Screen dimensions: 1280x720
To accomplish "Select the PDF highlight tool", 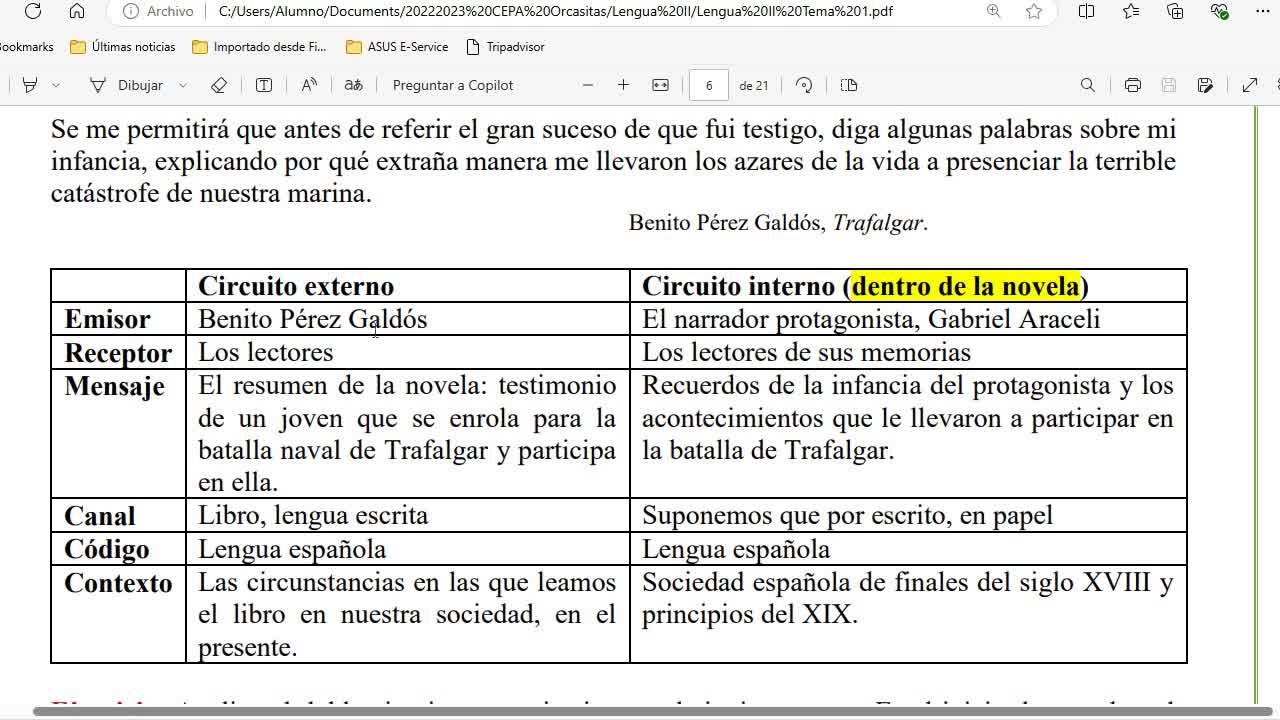I will (x=30, y=85).
